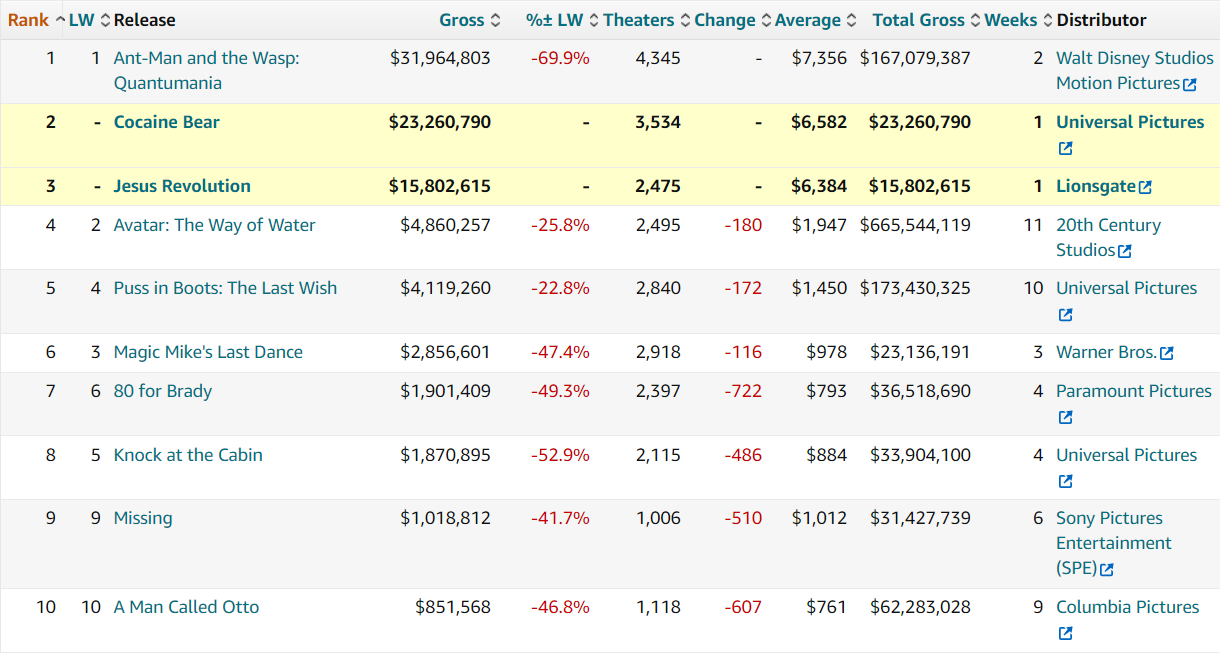Select average value $1,947

819,225
